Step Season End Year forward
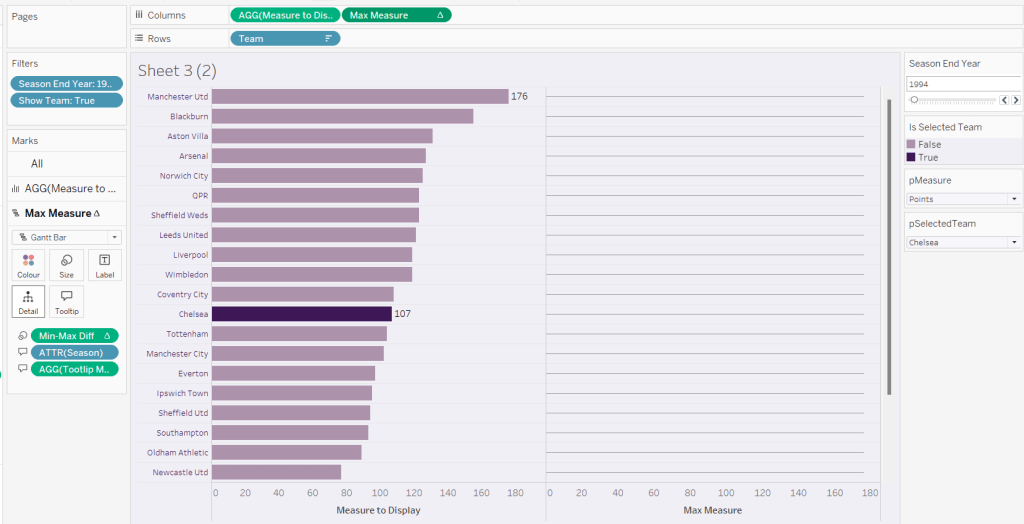Image resolution: width=1024 pixels, height=524 pixels. [1015, 100]
